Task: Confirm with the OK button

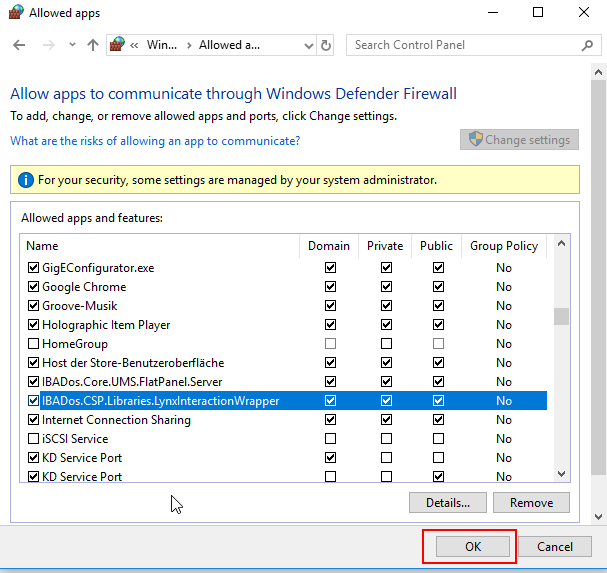Action: point(473,546)
